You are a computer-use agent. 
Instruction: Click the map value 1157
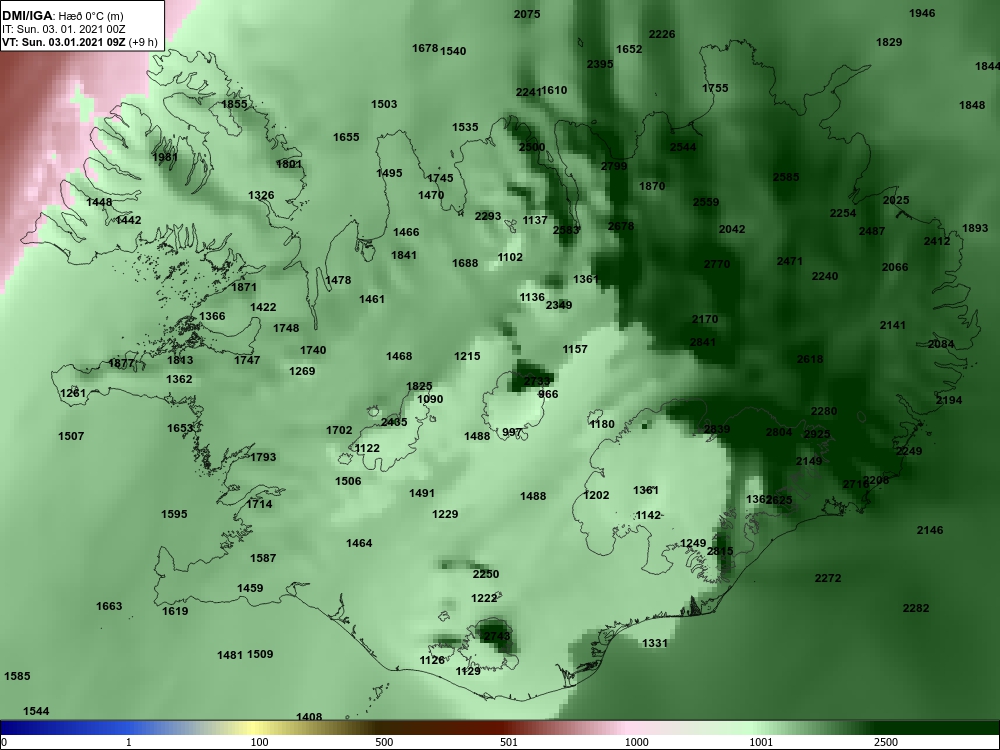pos(575,349)
